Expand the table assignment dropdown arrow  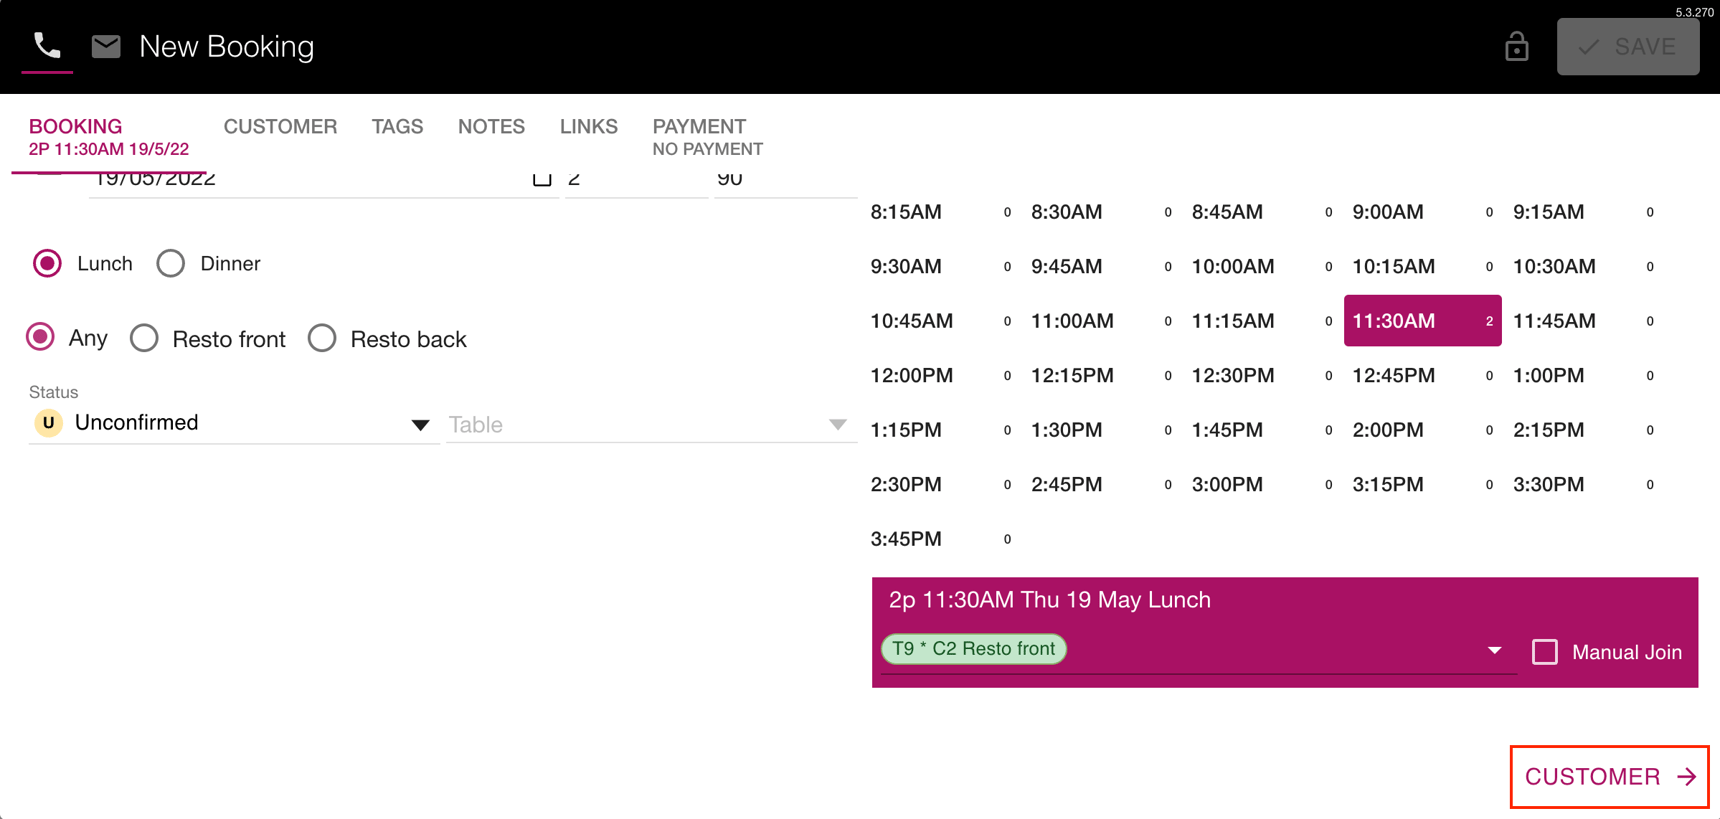(1494, 651)
